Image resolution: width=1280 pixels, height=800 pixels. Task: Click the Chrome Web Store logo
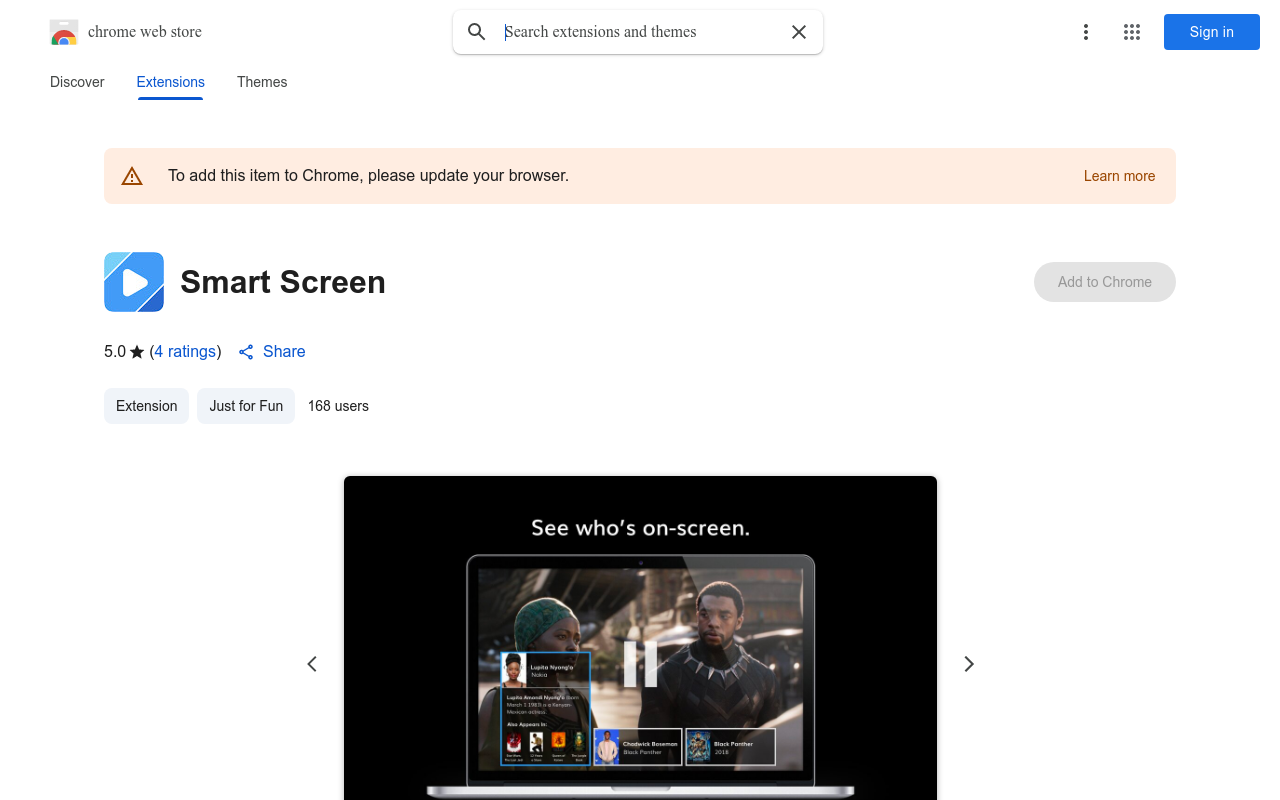click(64, 32)
